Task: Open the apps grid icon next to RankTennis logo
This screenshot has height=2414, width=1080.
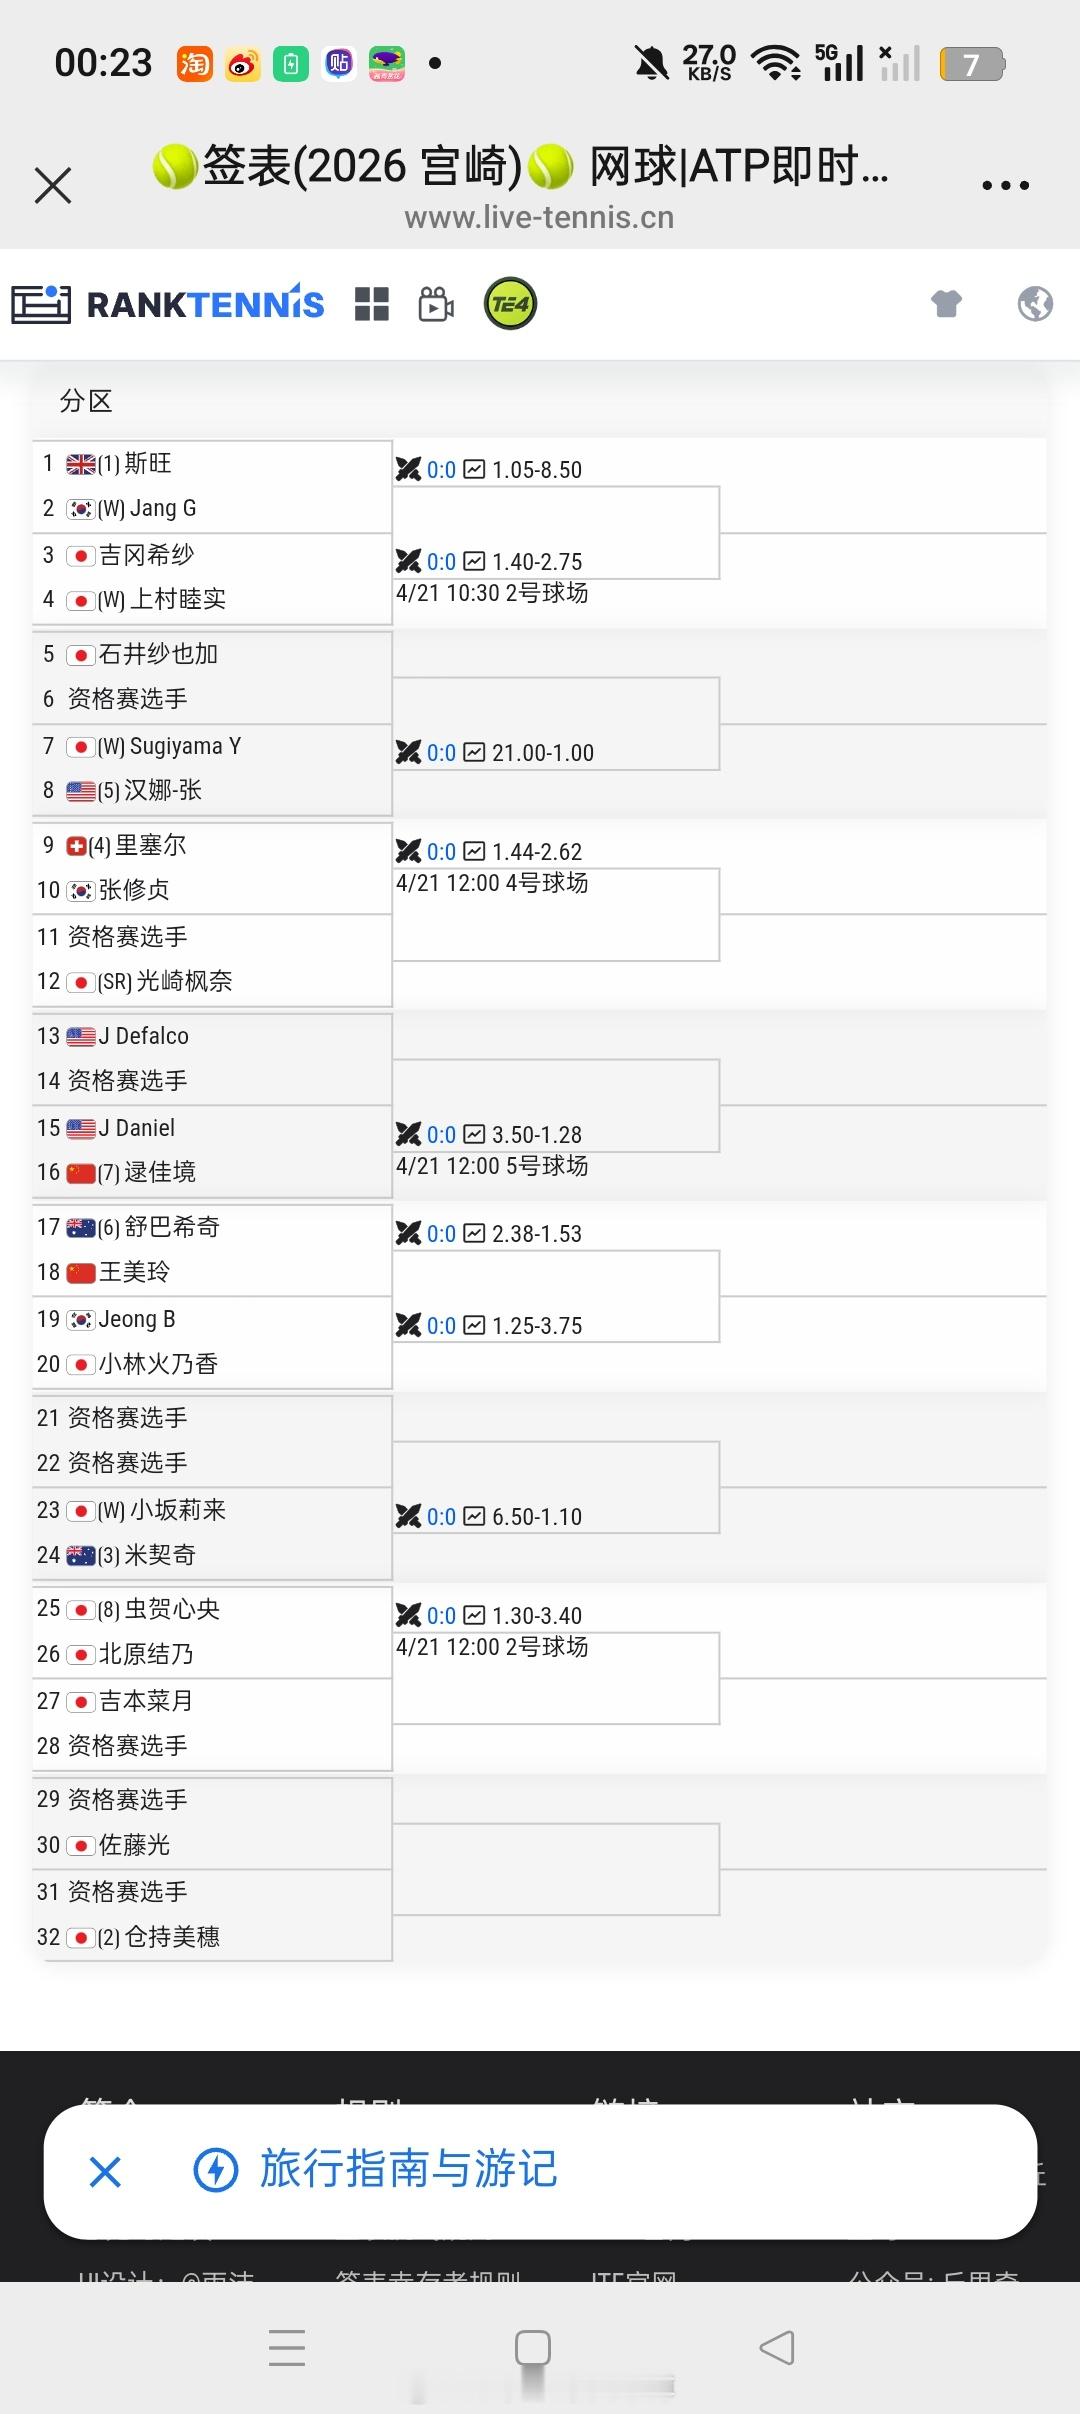Action: click(x=373, y=303)
